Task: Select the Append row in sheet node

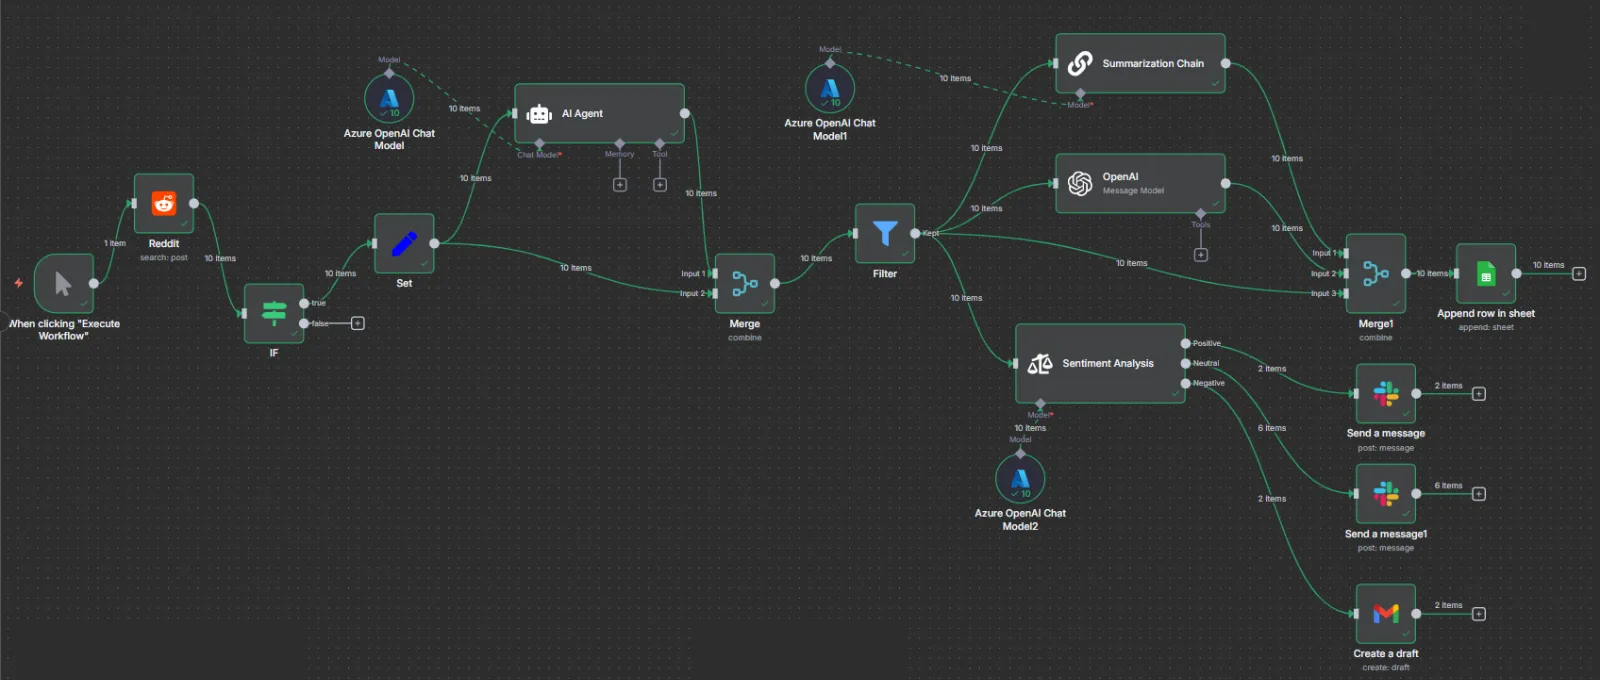Action: (x=1486, y=273)
